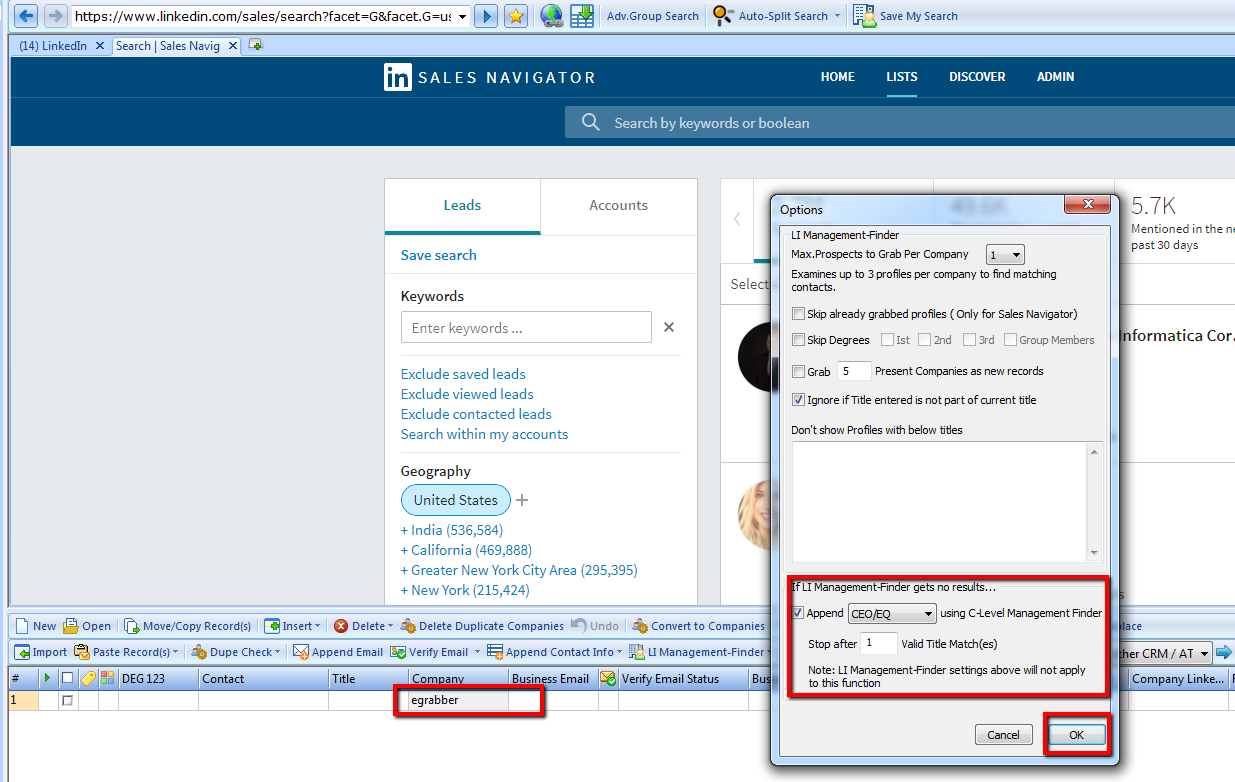Expand the Insert dropdown
The height and width of the screenshot is (782, 1235).
pyautogui.click(x=318, y=626)
